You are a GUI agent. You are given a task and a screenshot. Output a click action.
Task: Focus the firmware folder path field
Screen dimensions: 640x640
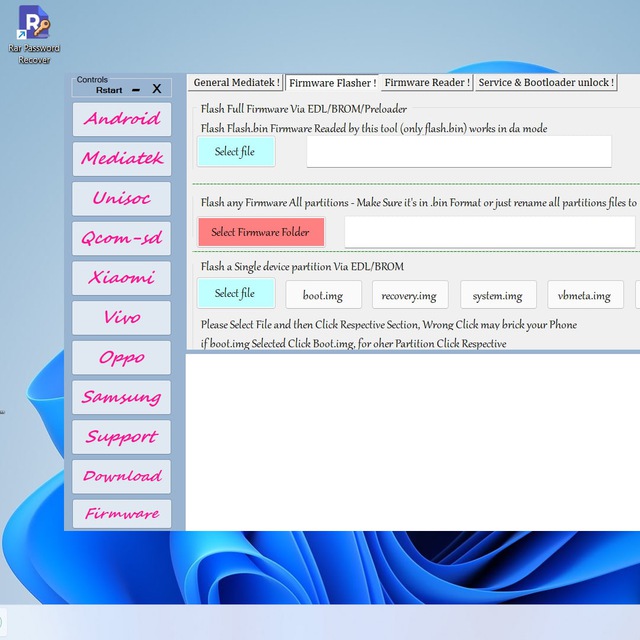click(x=489, y=232)
